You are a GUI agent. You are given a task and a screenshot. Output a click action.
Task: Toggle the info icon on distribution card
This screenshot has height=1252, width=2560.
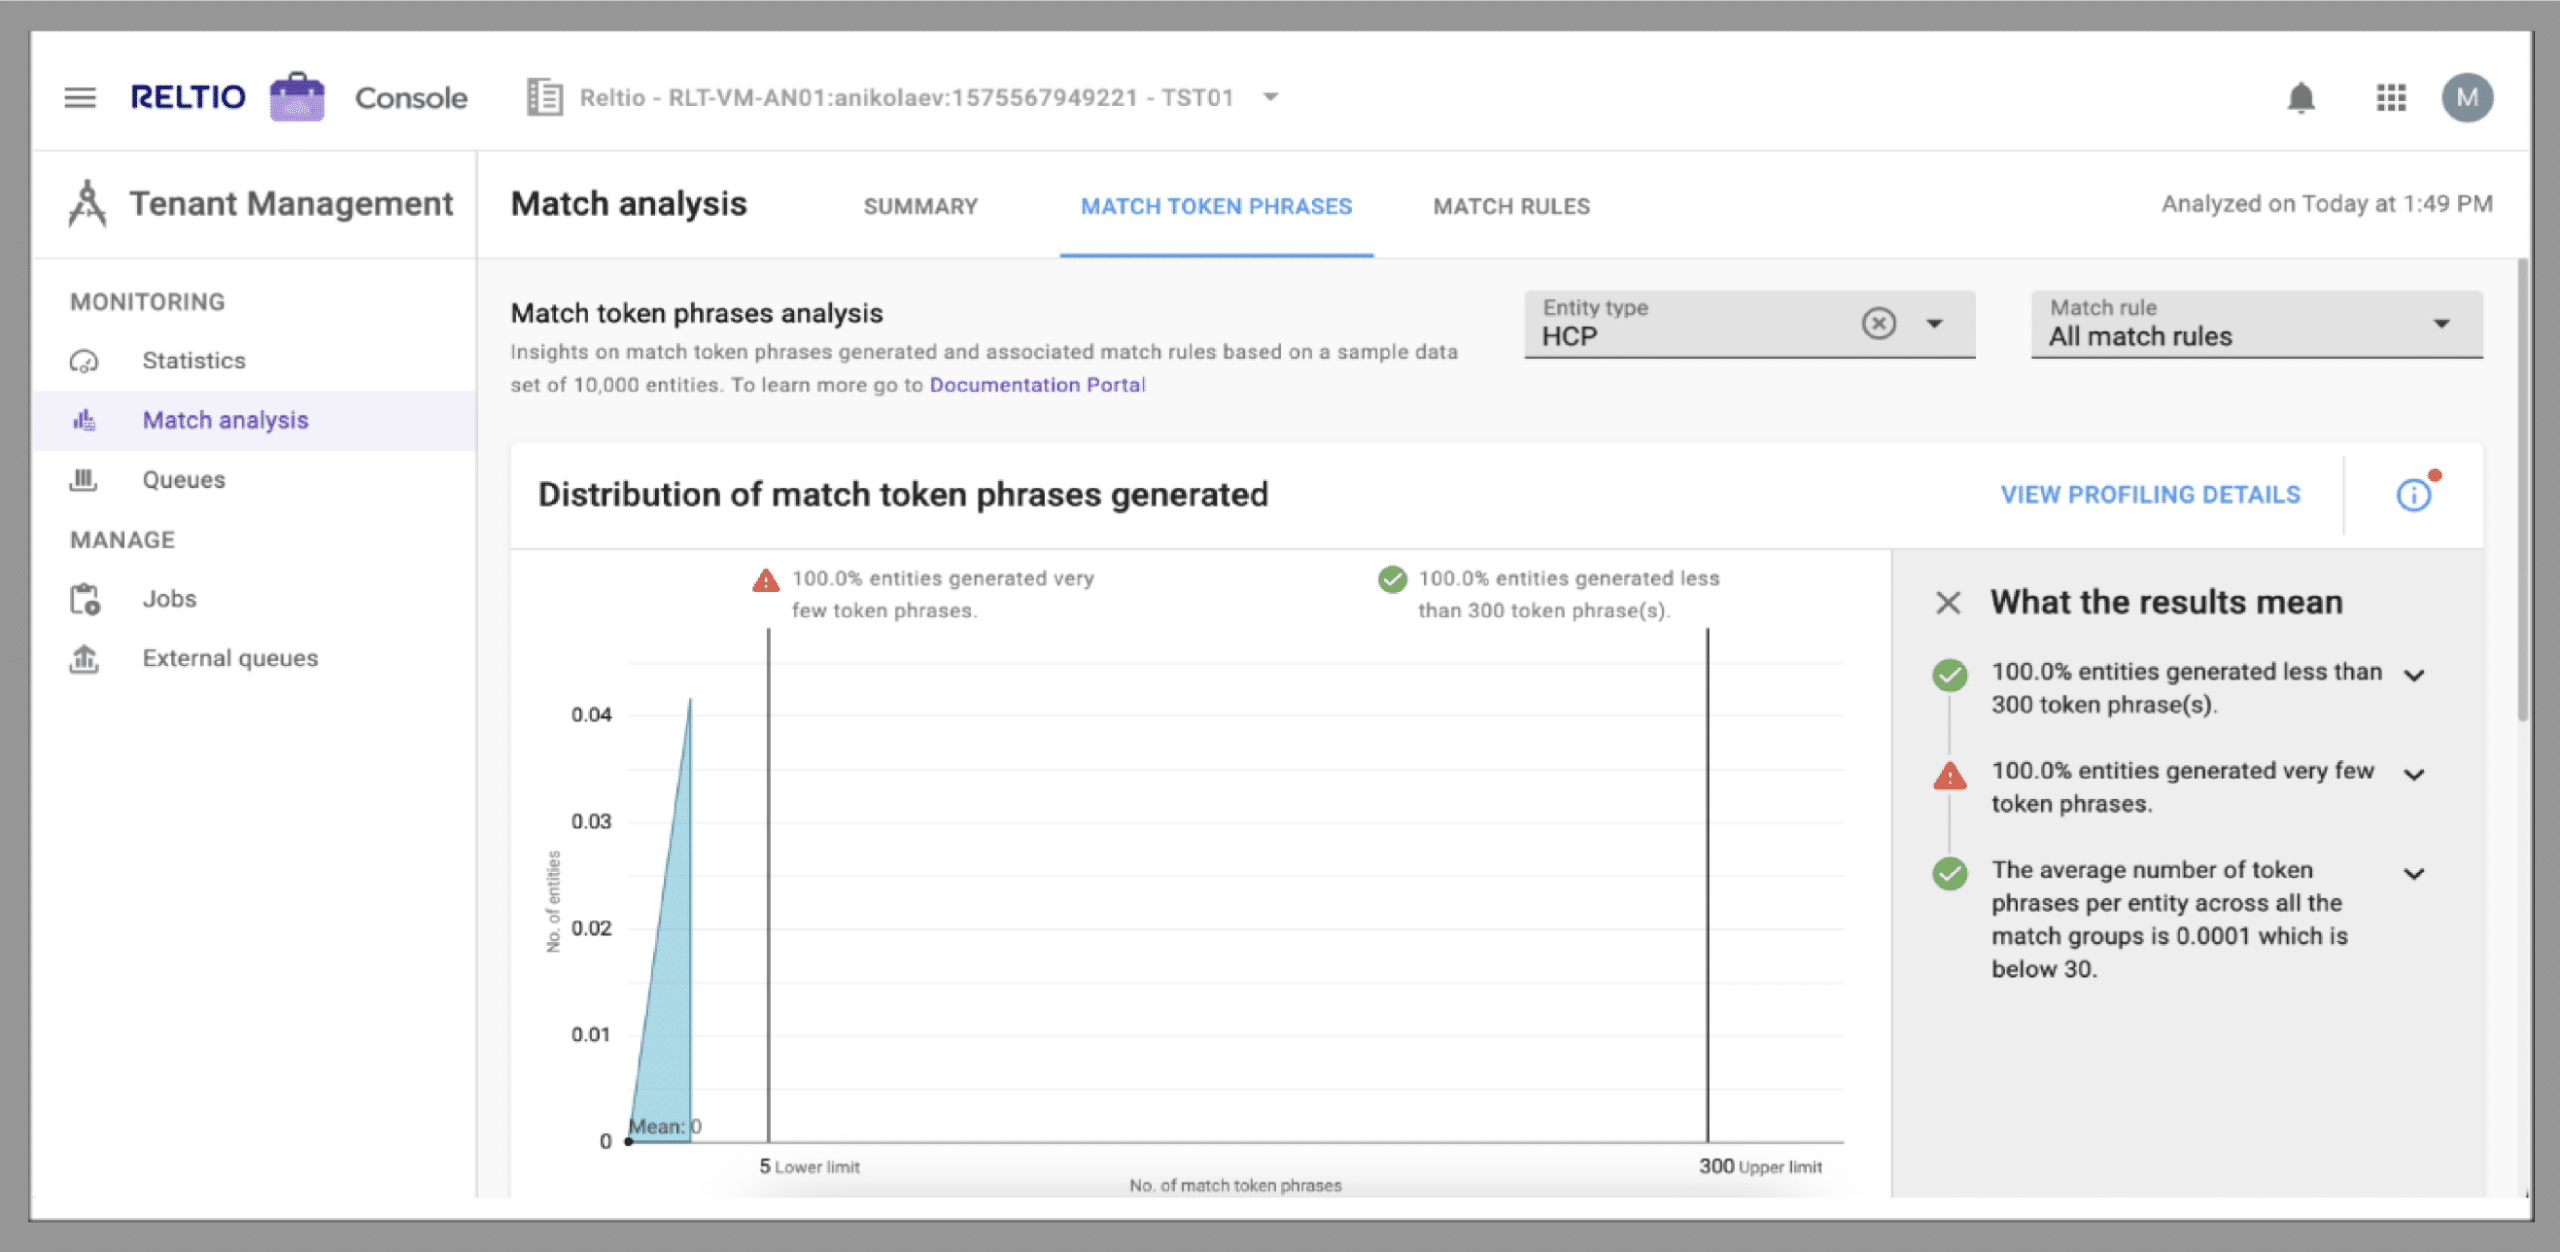2414,494
